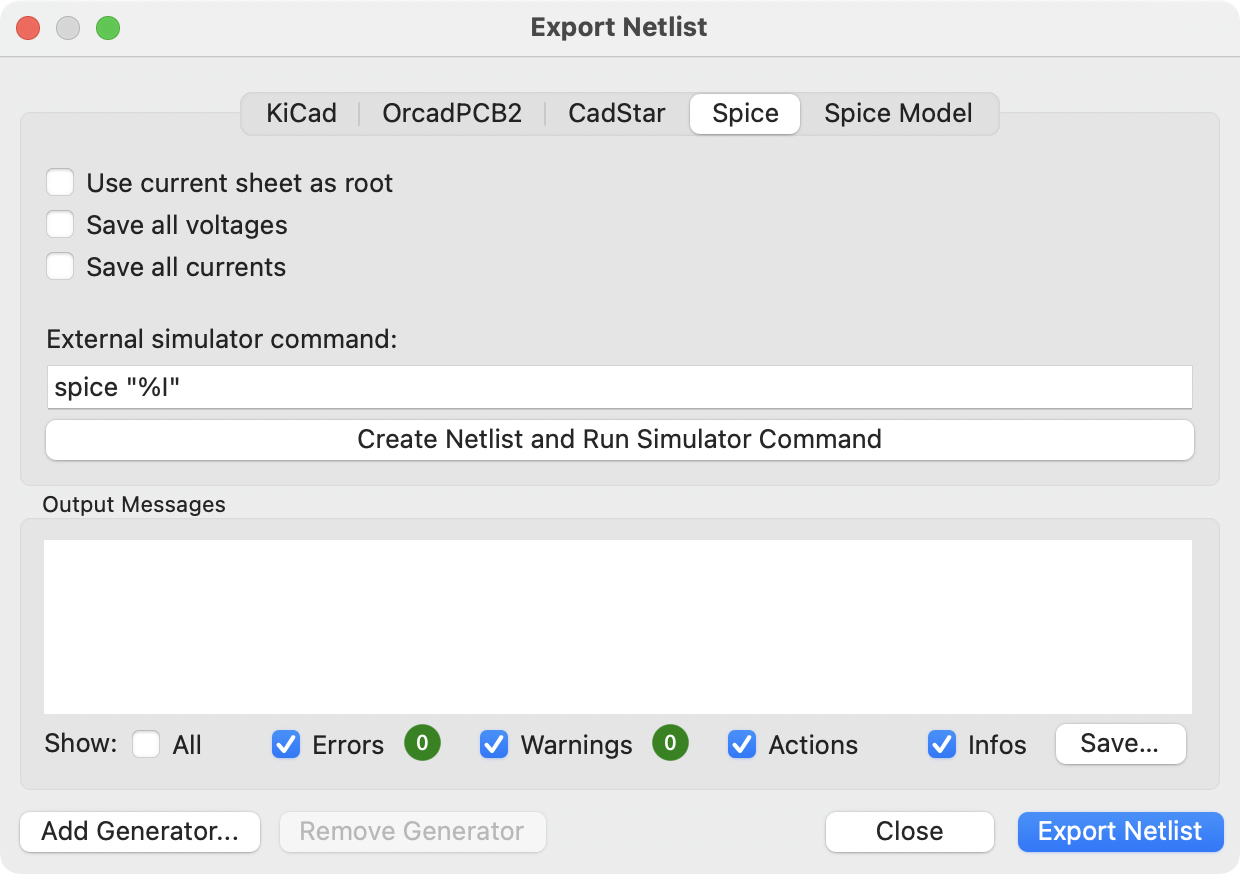Click the Errors count badge
The width and height of the screenshot is (1240, 874).
[422, 744]
